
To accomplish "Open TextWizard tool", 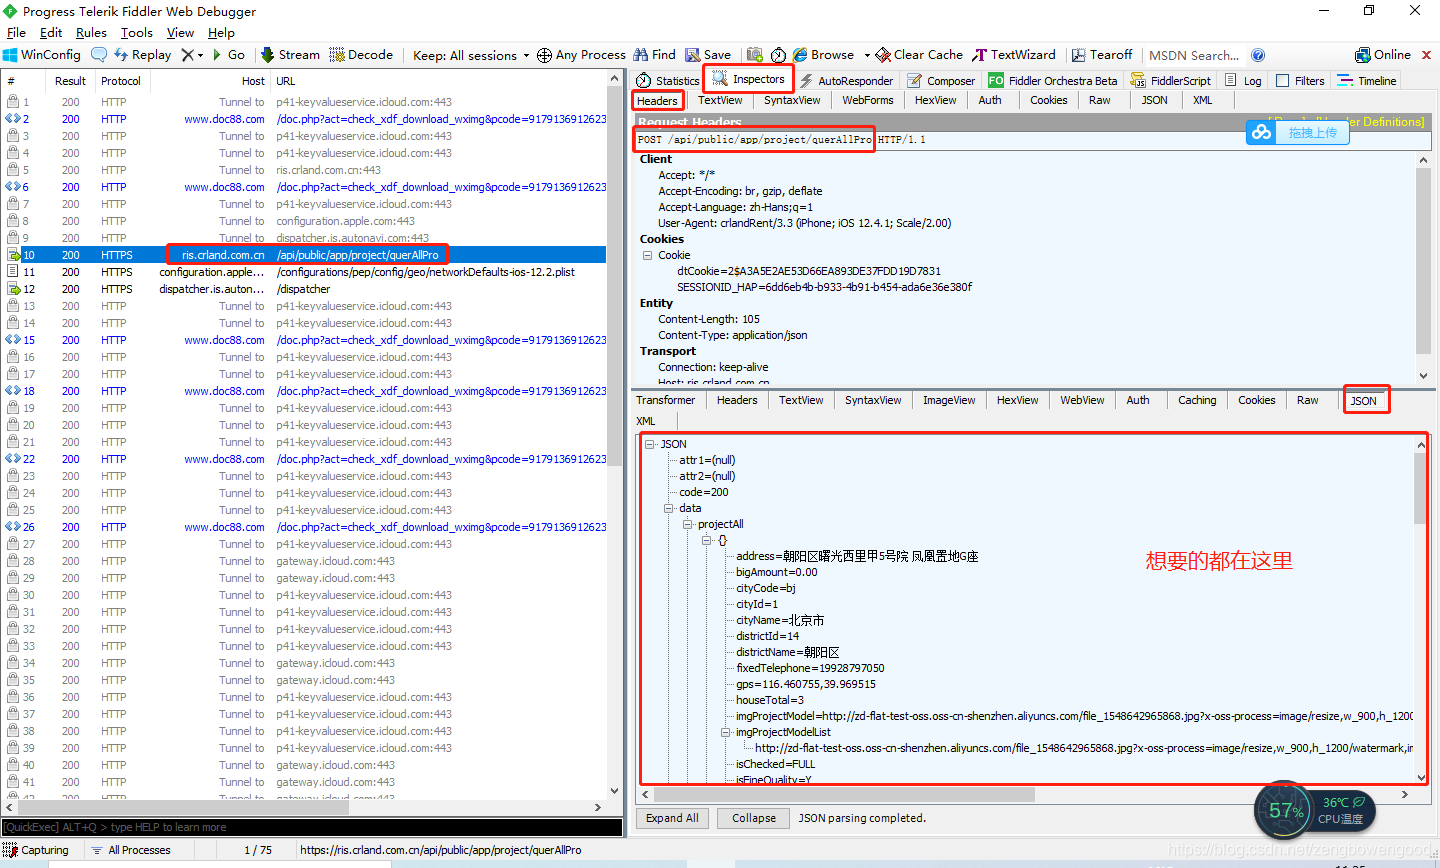I will (x=1014, y=55).
